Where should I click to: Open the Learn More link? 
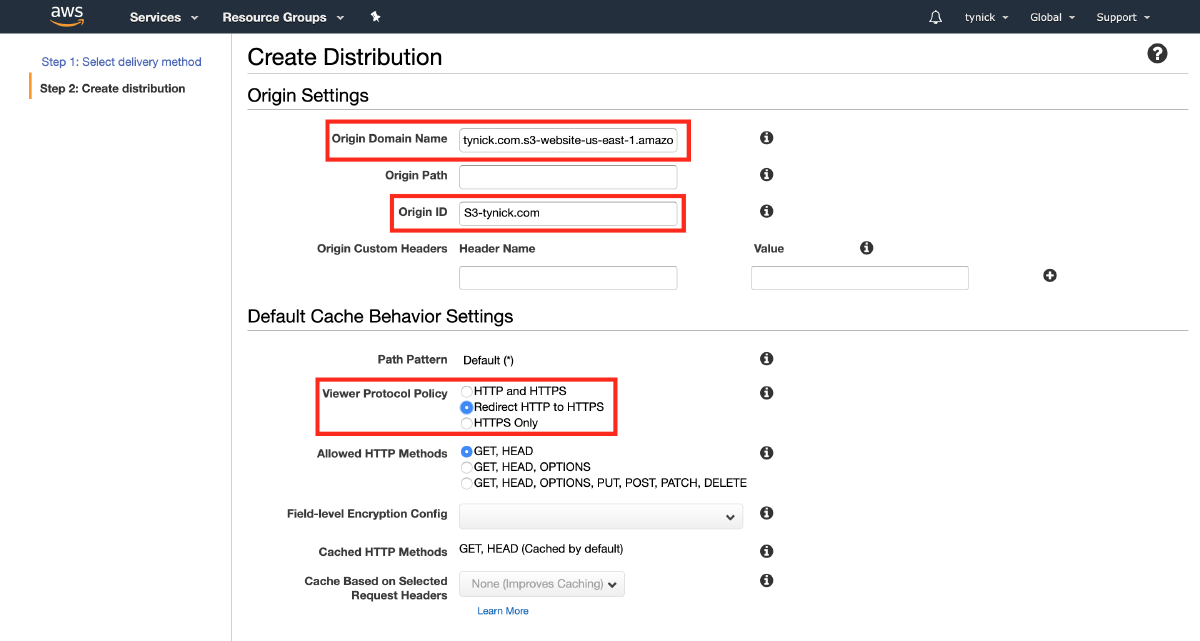(x=503, y=611)
